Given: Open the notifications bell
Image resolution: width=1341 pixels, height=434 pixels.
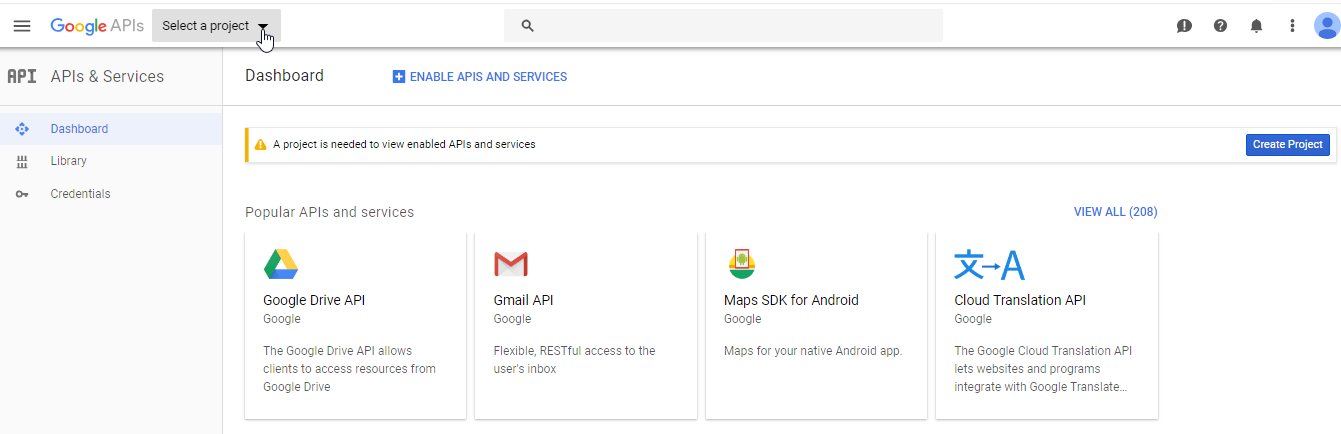Looking at the screenshot, I should pyautogui.click(x=1256, y=26).
